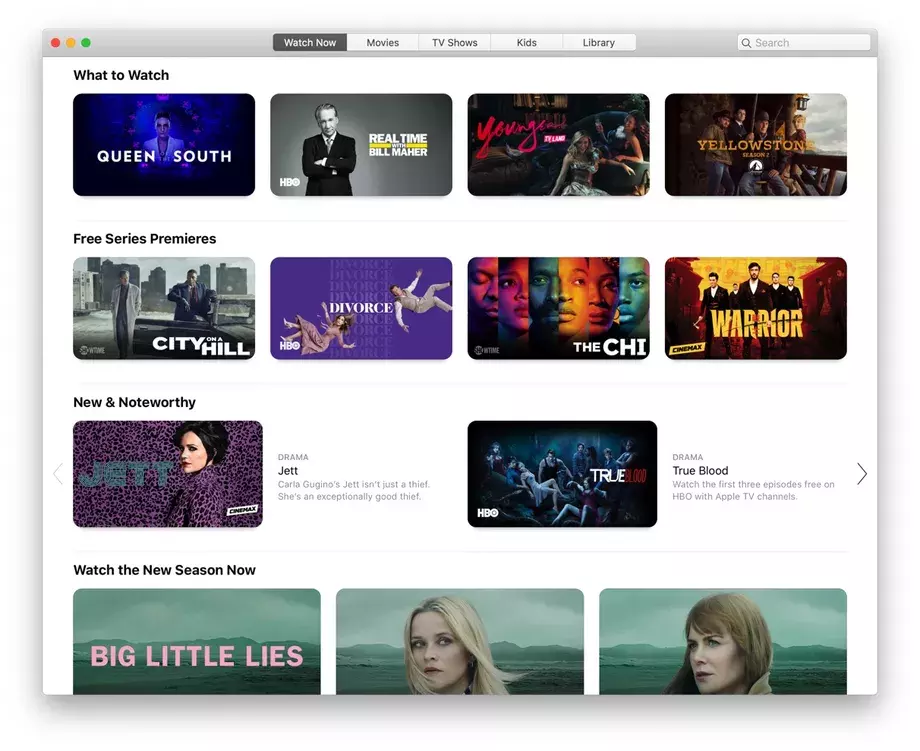Screen dimensions: 920x751
Task: Open the Warrior series card
Action: point(756,308)
